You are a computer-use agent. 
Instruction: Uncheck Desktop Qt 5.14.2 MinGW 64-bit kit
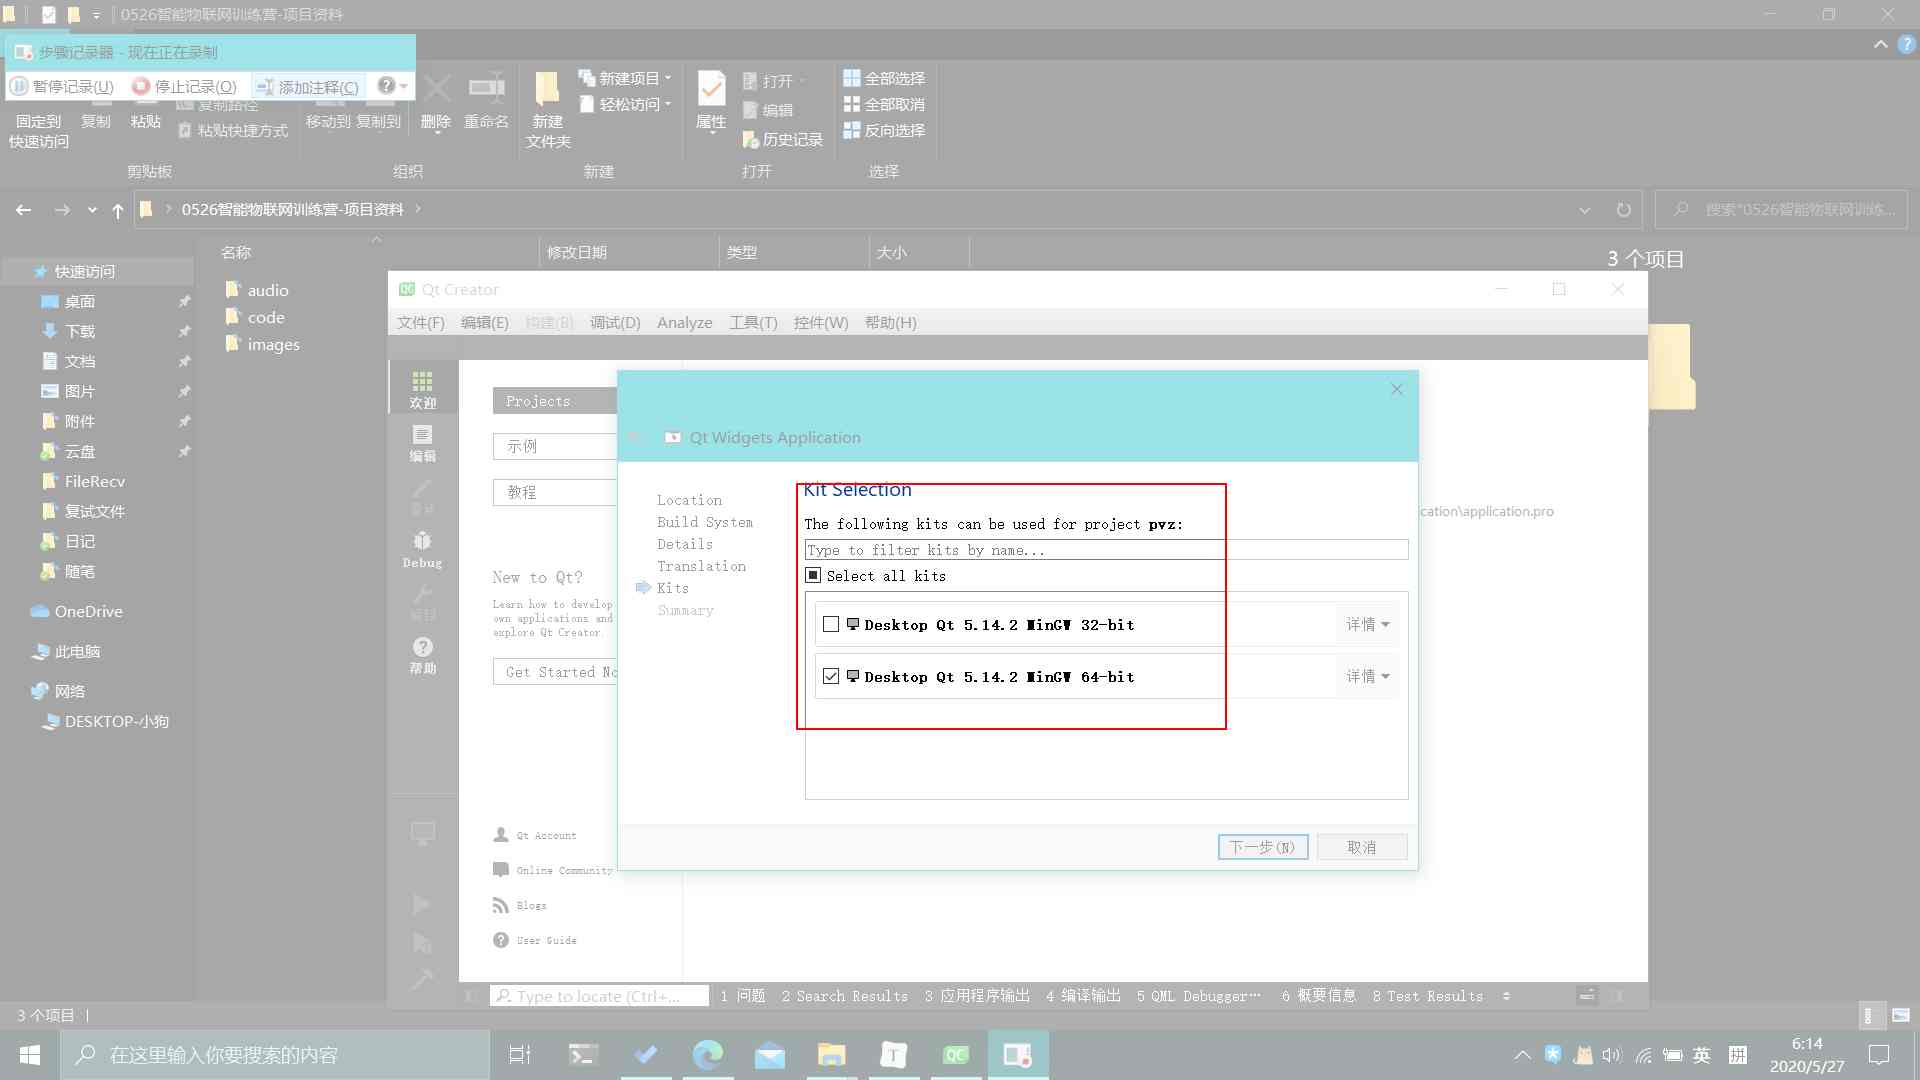(831, 676)
